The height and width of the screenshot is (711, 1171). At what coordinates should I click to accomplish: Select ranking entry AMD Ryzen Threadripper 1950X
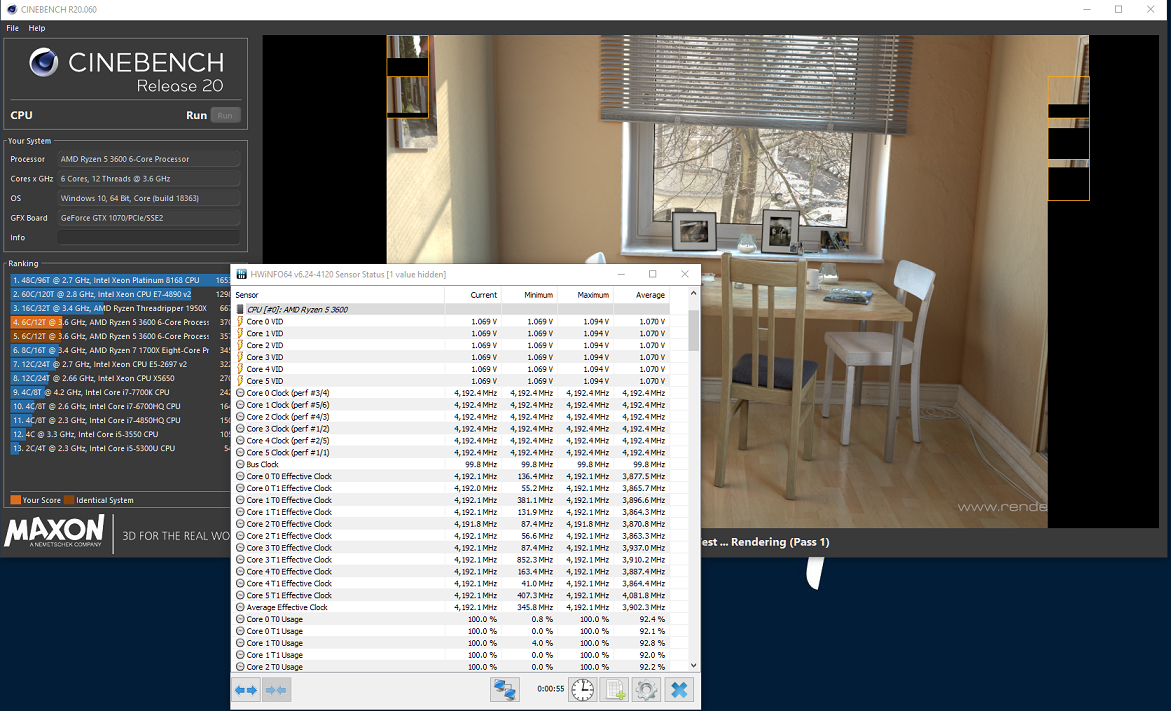point(120,308)
